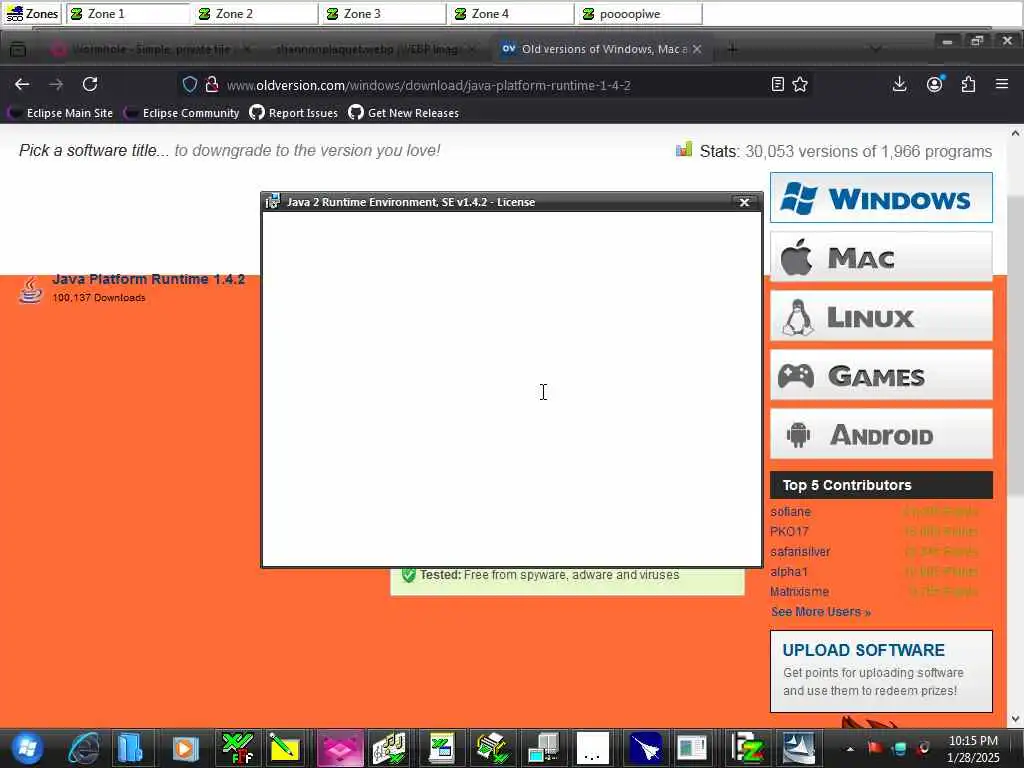View site security via the padlock icon

[x=212, y=85]
